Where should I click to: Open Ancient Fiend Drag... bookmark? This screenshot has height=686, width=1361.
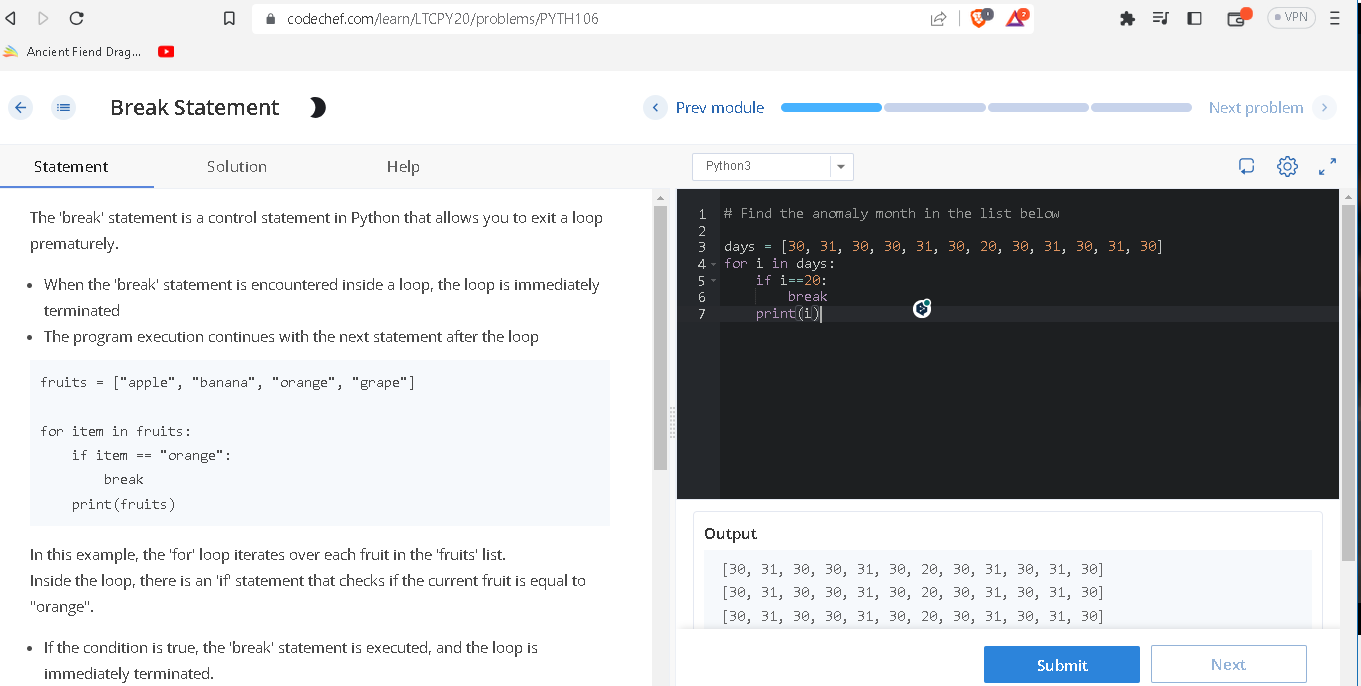point(73,52)
